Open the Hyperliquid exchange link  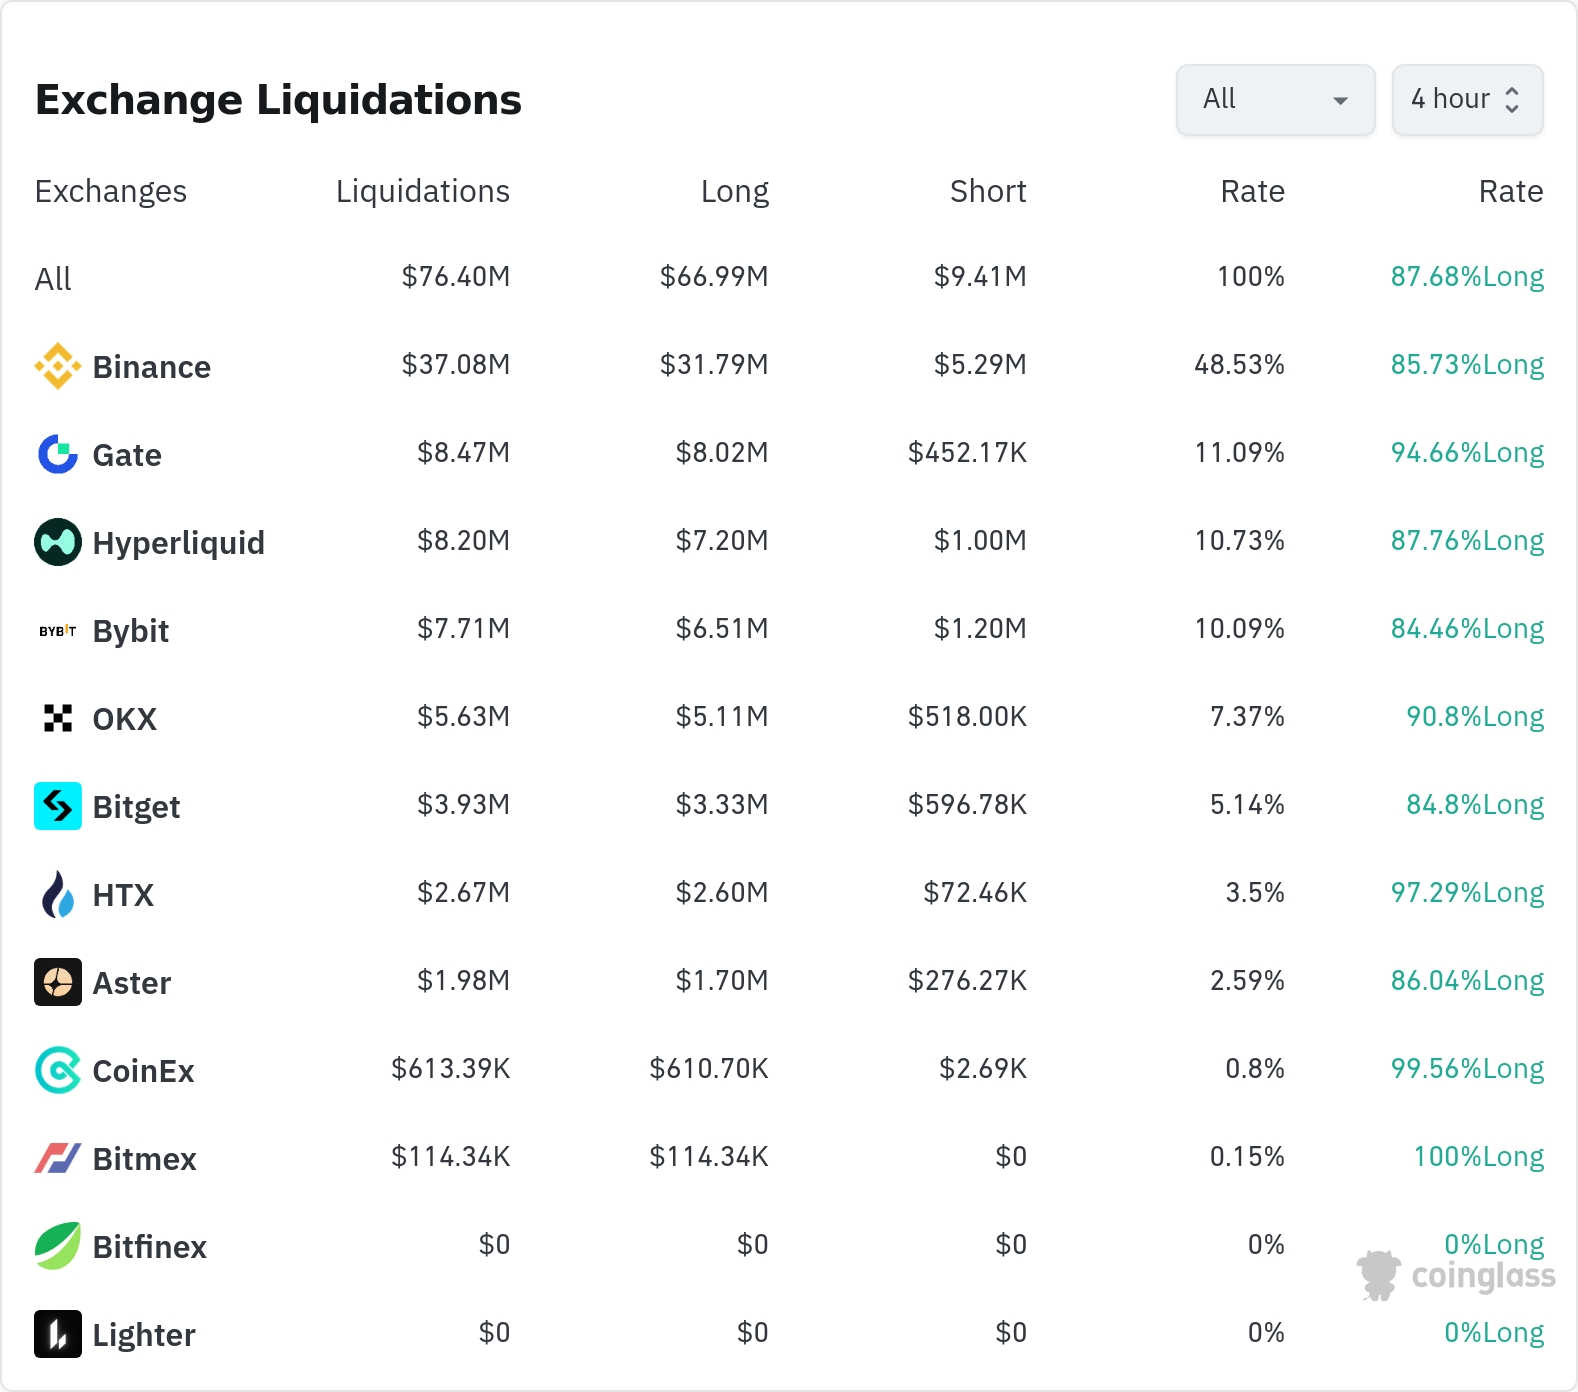(178, 543)
